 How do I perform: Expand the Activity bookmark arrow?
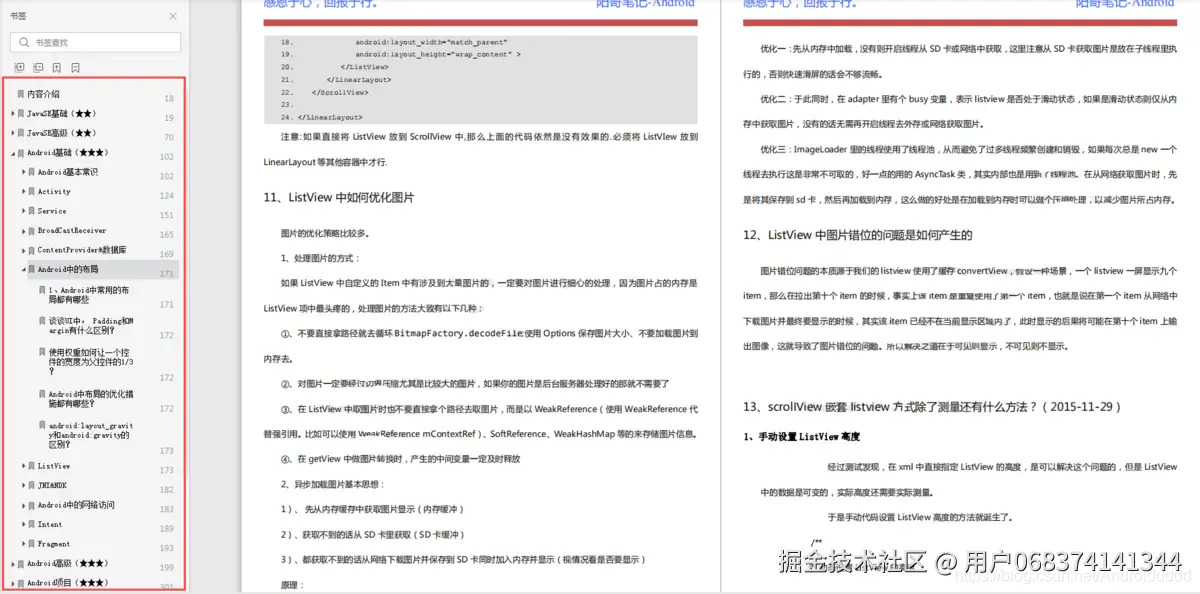click(x=23, y=191)
